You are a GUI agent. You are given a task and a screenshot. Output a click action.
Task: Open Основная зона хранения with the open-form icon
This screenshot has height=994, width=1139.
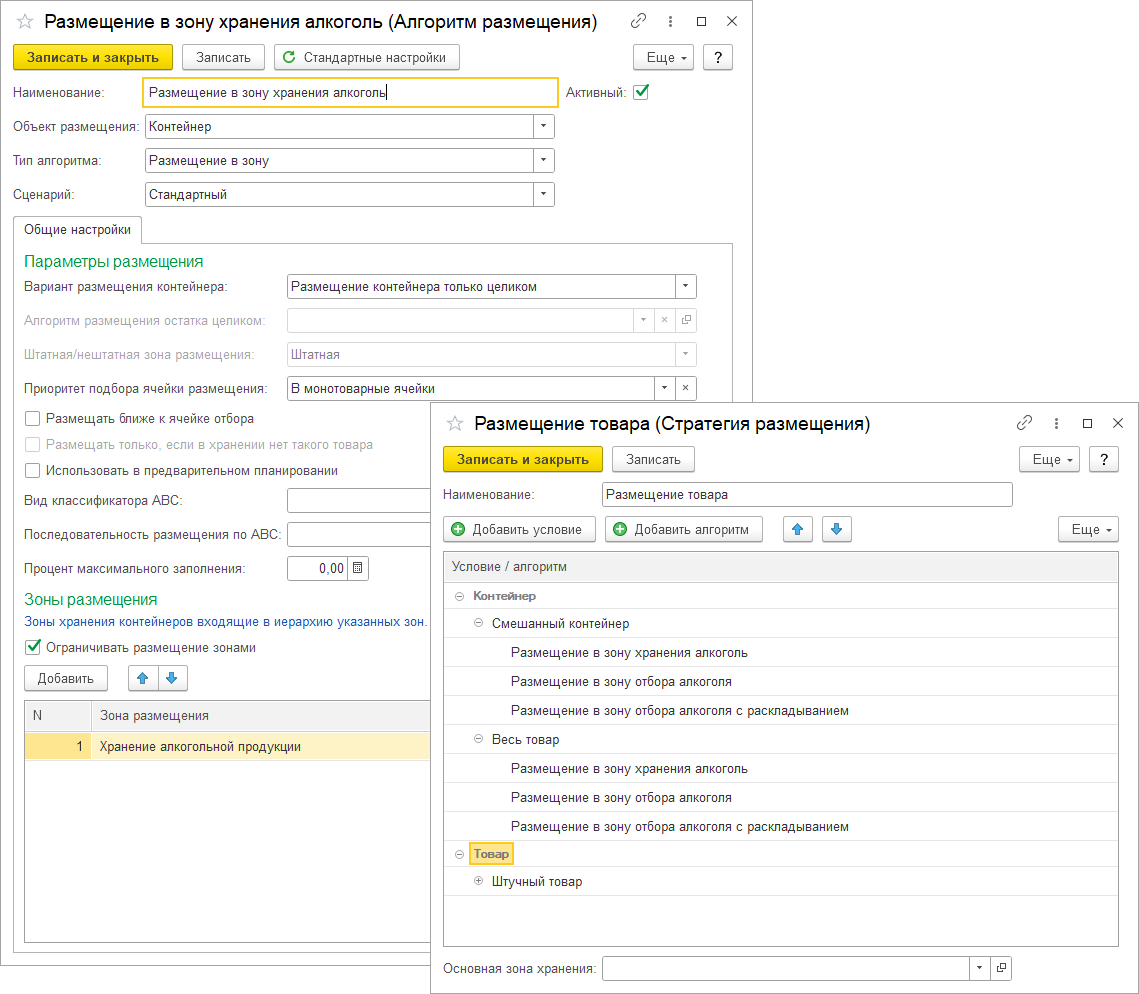point(1000,968)
